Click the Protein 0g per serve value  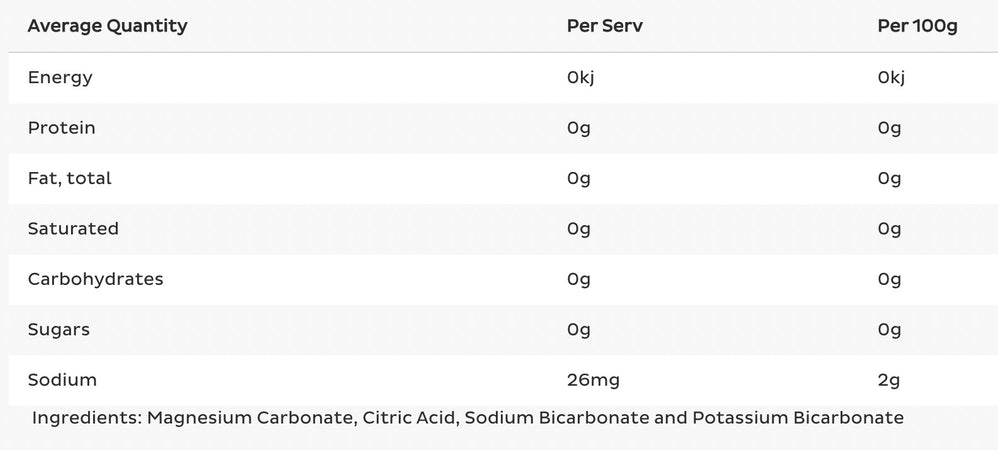coord(578,128)
